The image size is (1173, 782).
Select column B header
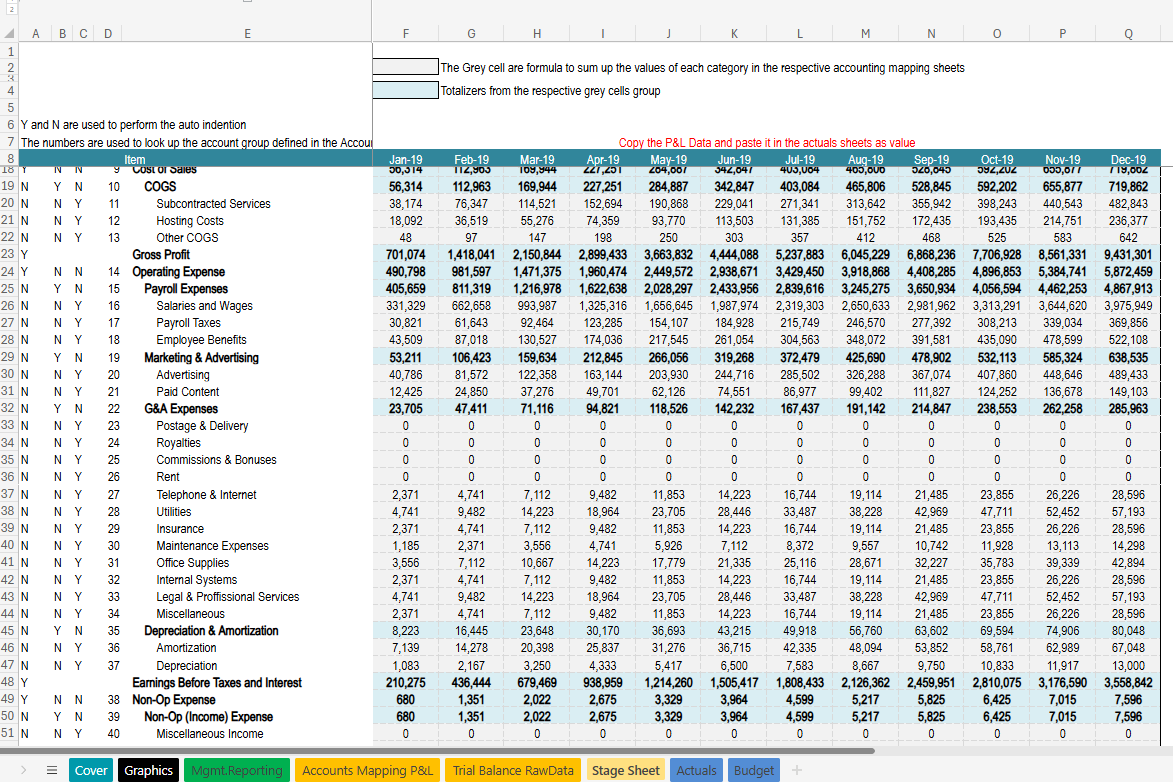pos(62,34)
